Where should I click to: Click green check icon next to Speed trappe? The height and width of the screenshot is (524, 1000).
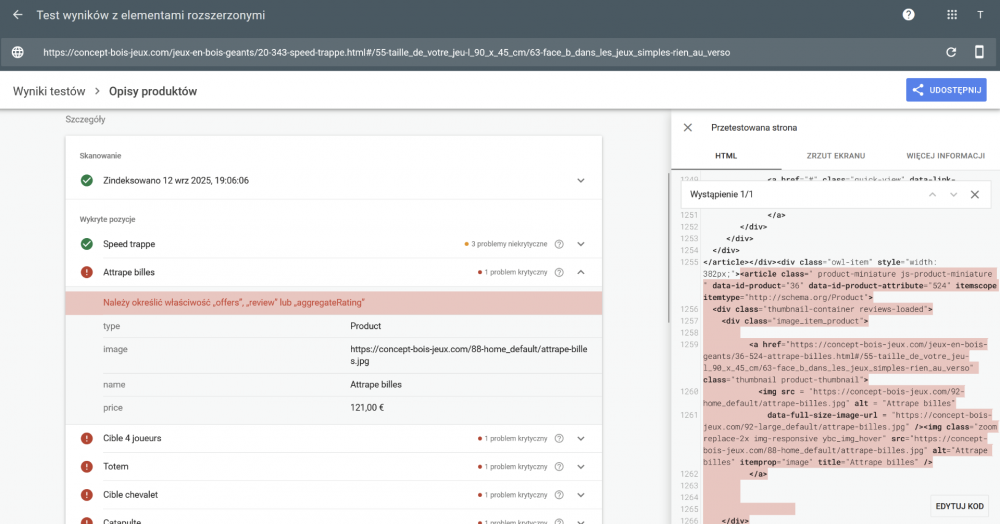87,244
